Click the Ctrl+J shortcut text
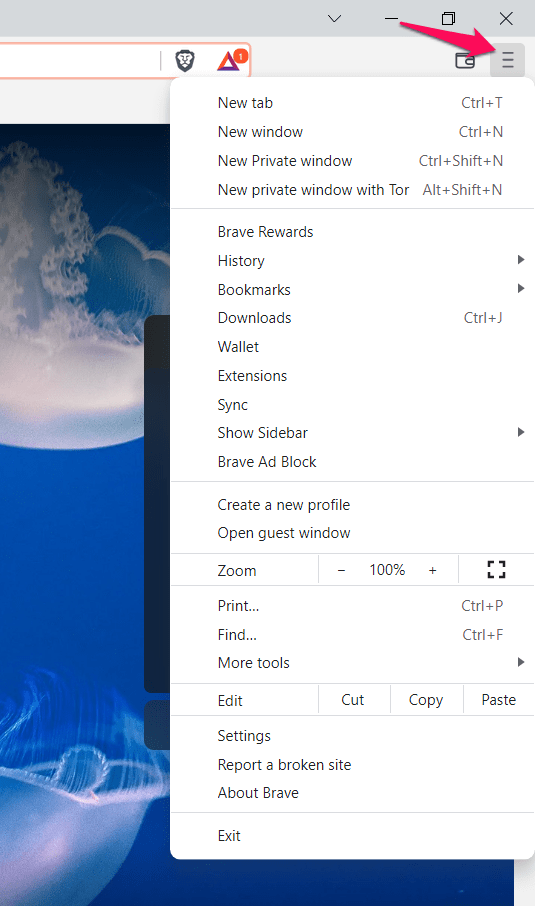535x906 pixels. coord(483,318)
